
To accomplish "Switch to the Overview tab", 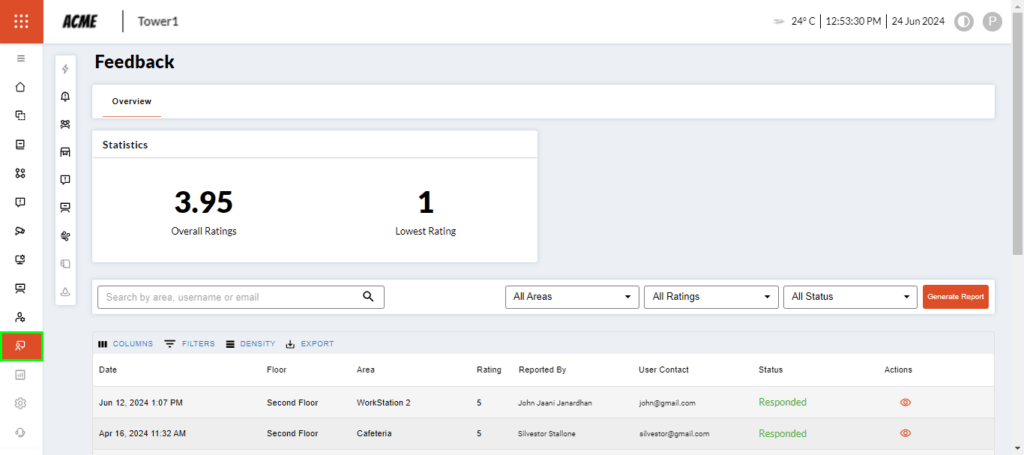I will tap(131, 102).
